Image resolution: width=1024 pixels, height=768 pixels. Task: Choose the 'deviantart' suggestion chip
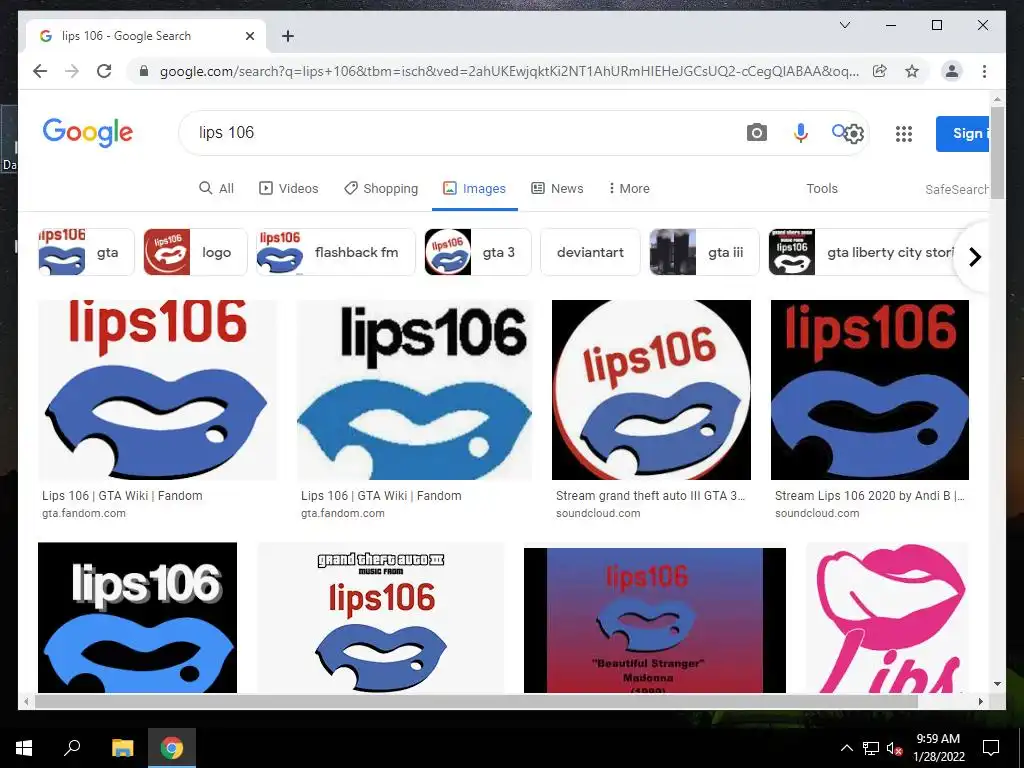[590, 252]
